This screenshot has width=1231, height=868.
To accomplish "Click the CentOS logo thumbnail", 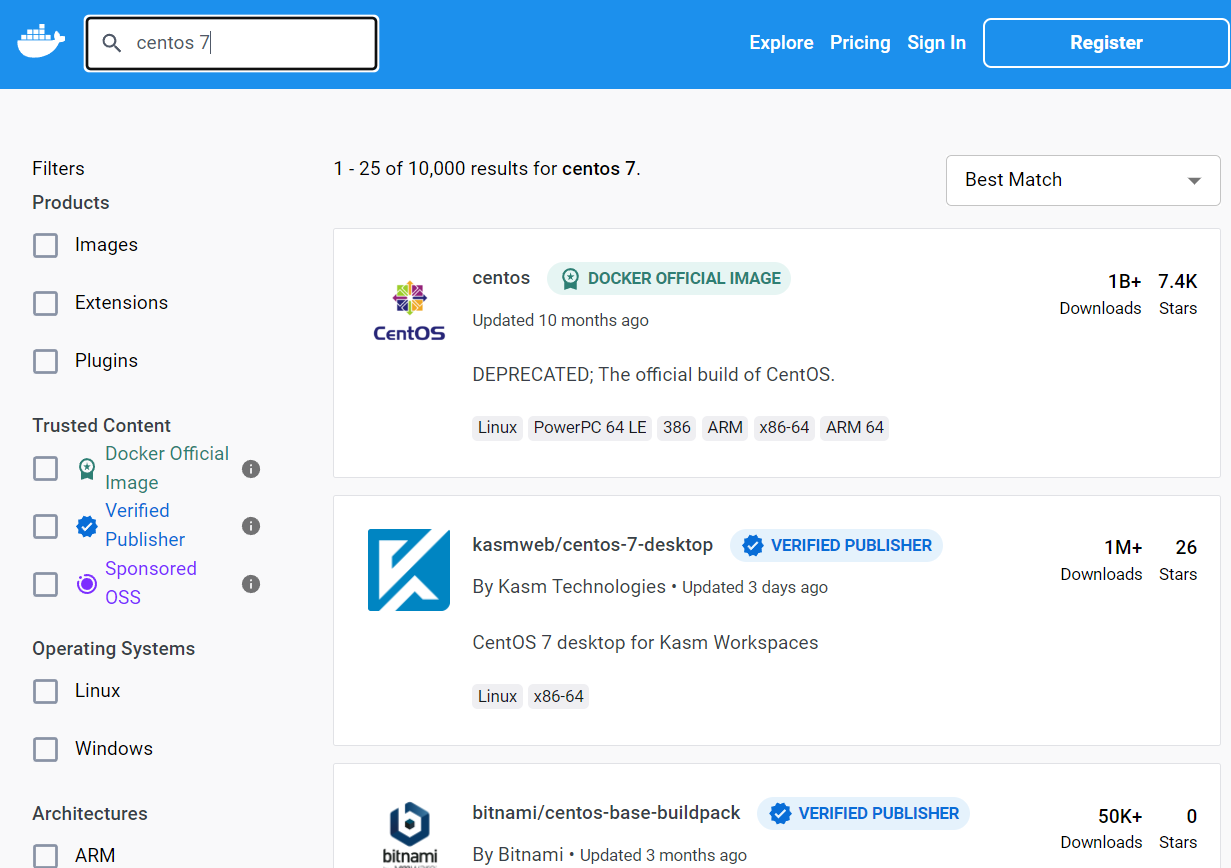I will coord(409,311).
